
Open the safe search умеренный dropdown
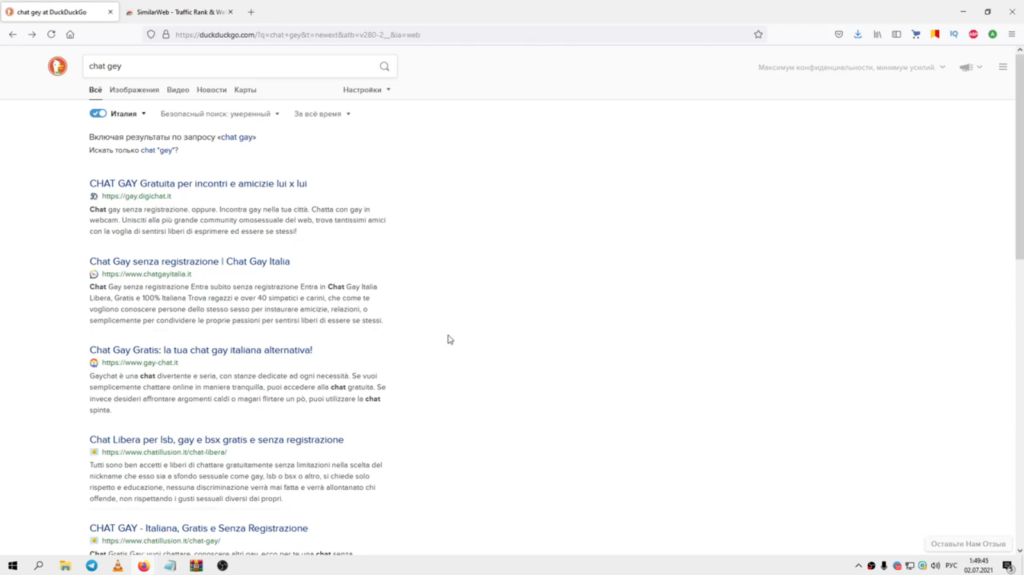(220, 114)
